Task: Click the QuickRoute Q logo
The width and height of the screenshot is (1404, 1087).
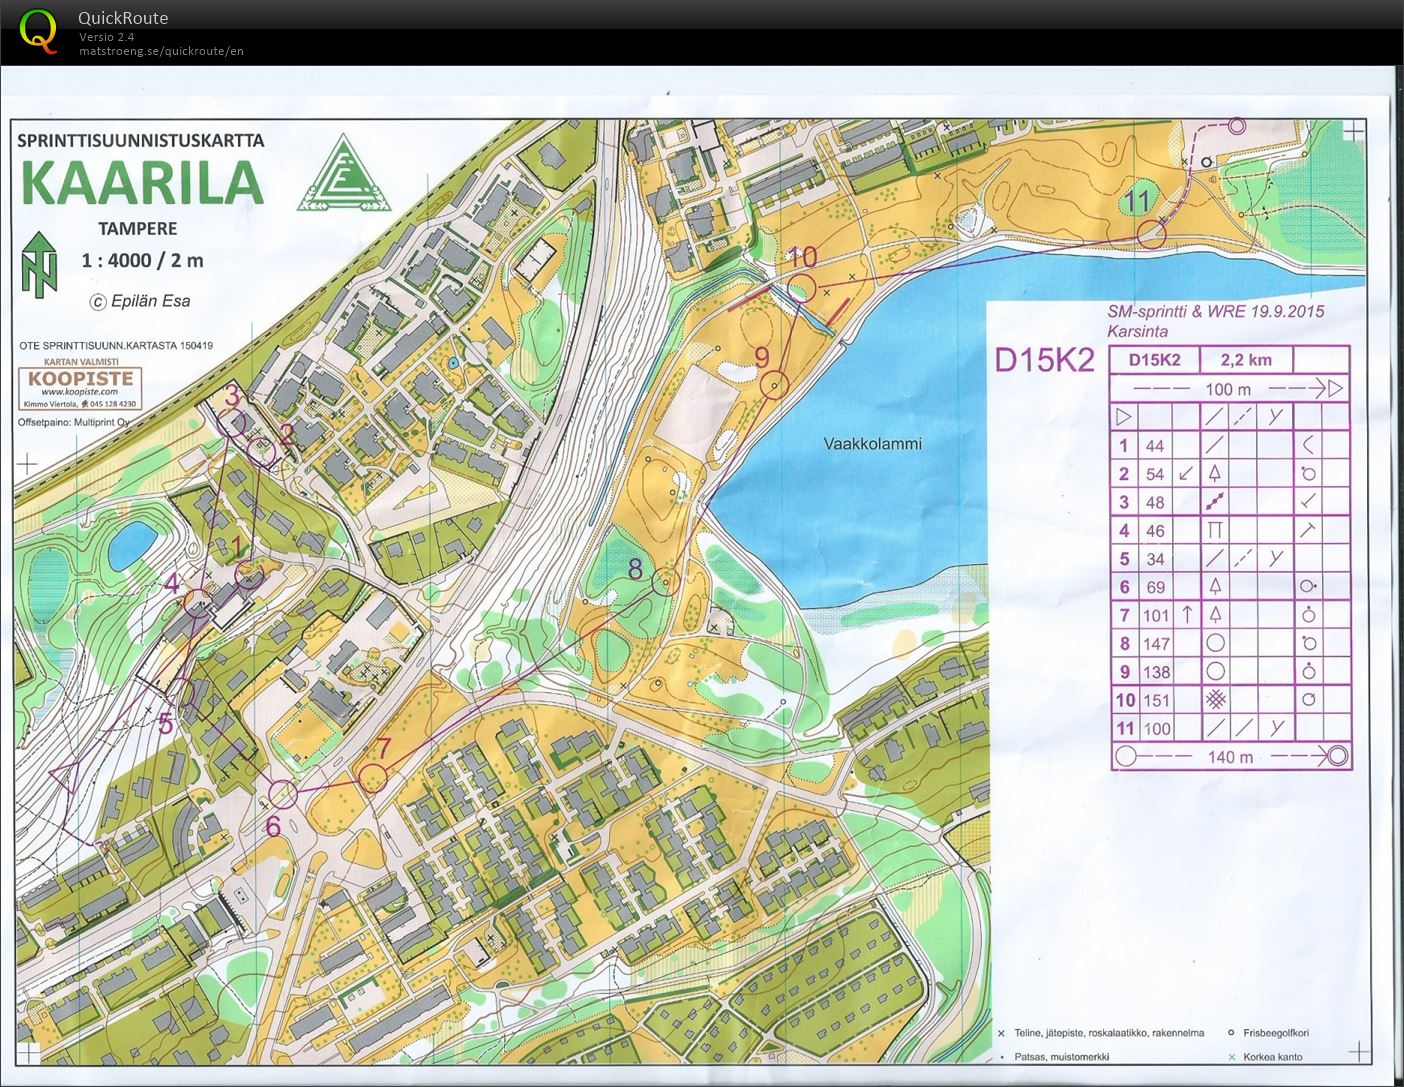Action: (38, 30)
